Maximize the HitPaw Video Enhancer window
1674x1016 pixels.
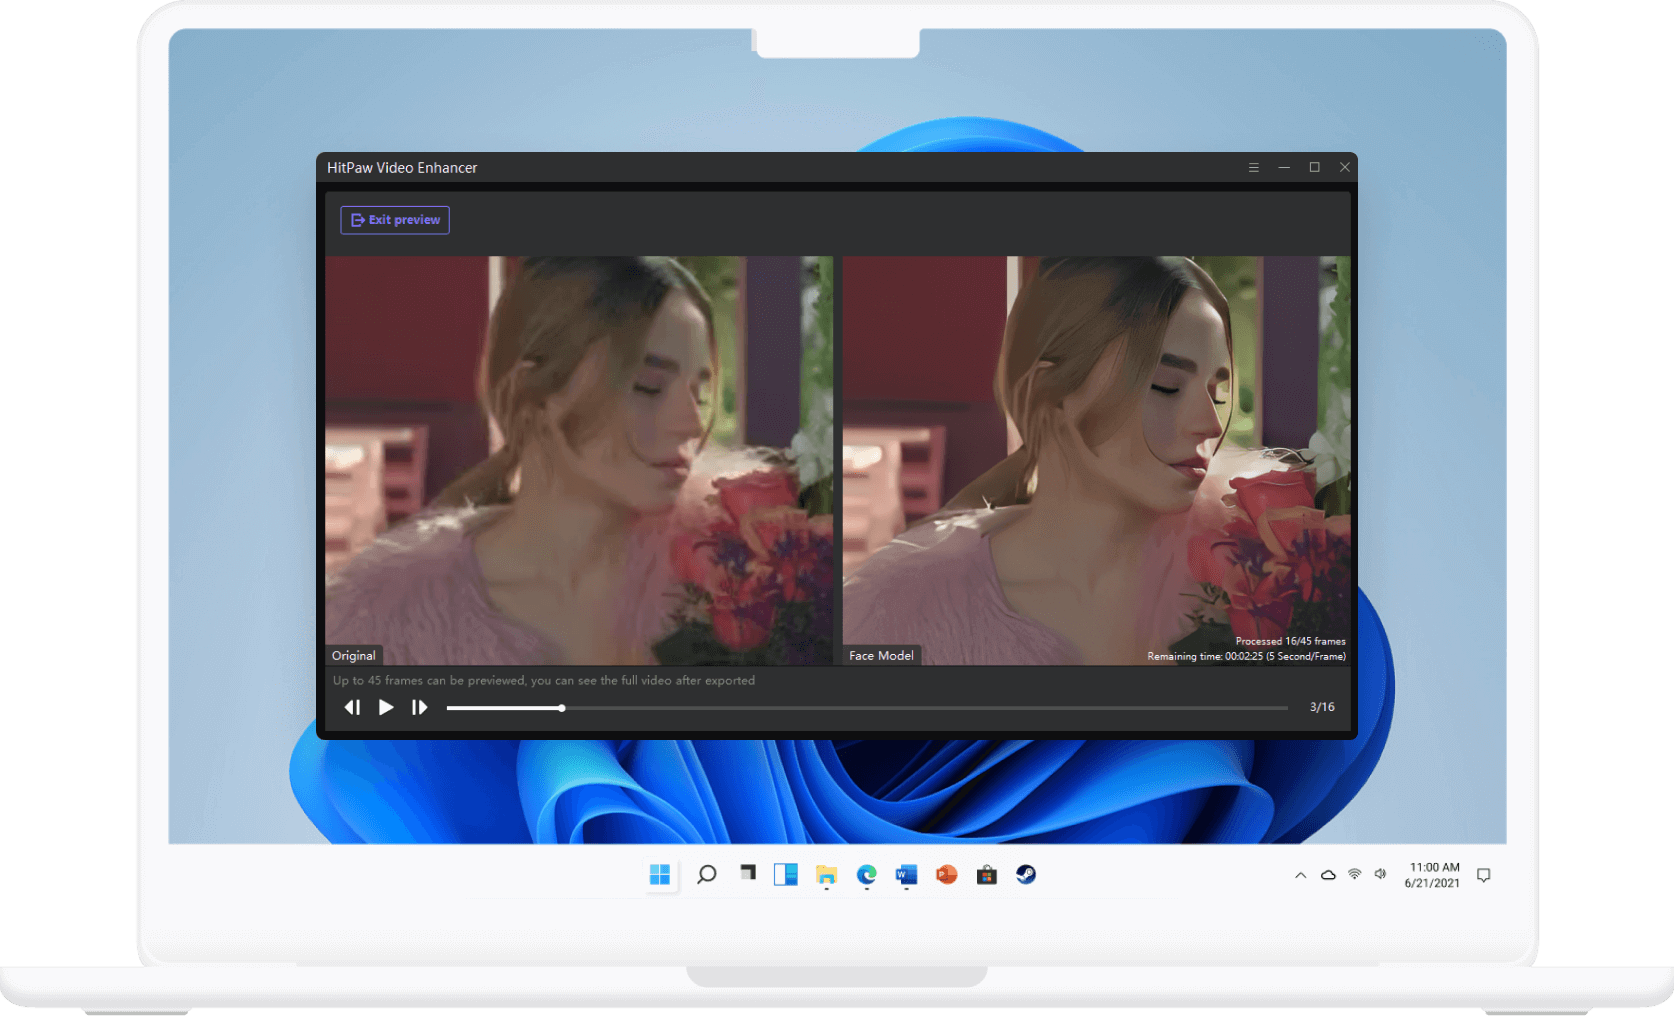coord(1315,168)
